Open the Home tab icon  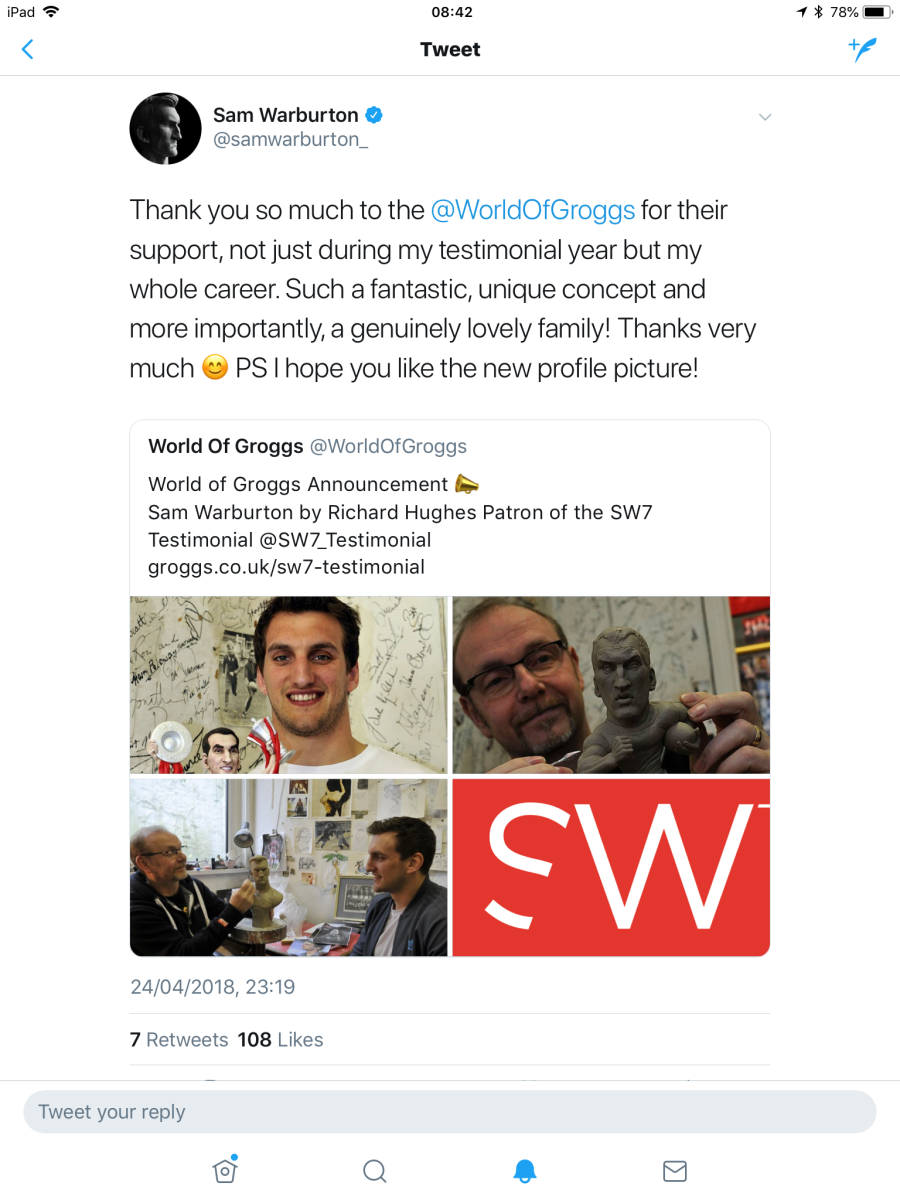pos(225,1170)
